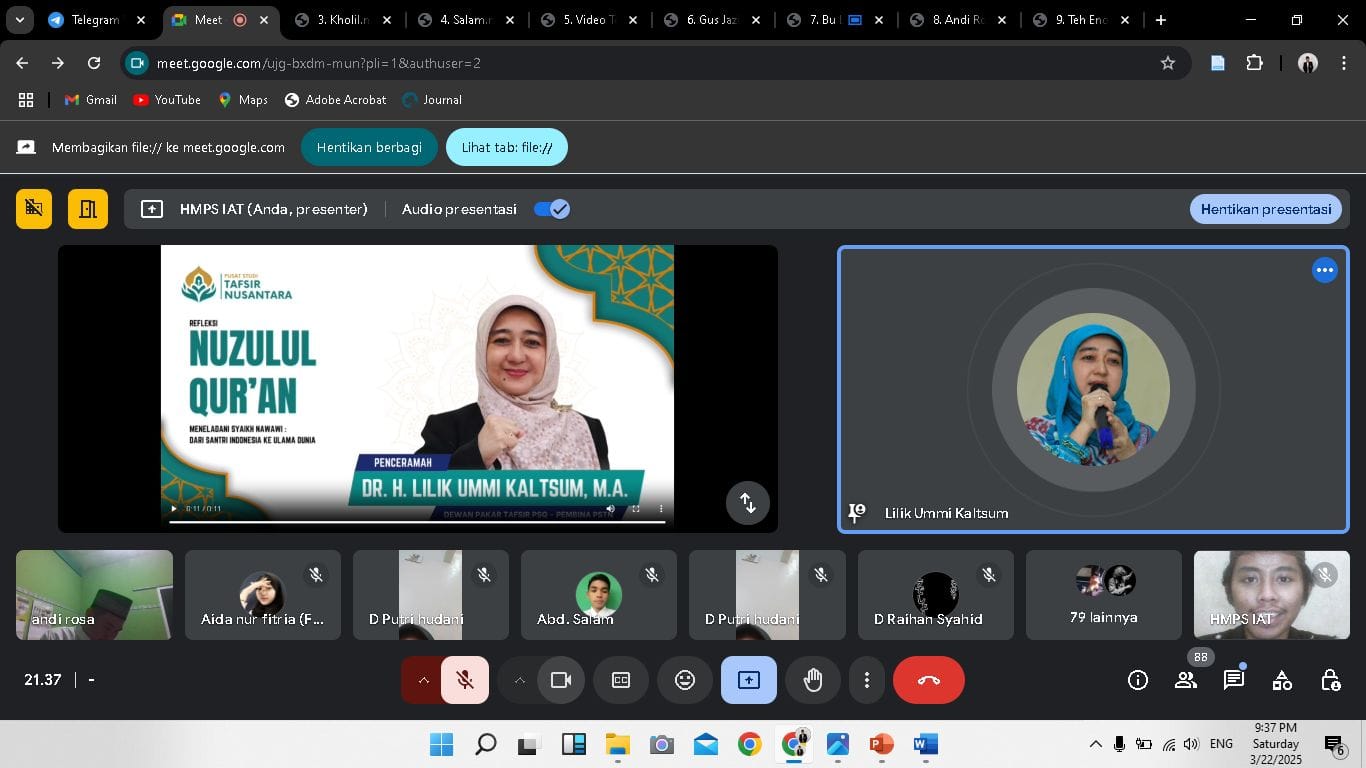This screenshot has height=768, width=1366.
Task: Open meeting details info icon
Action: [1138, 680]
